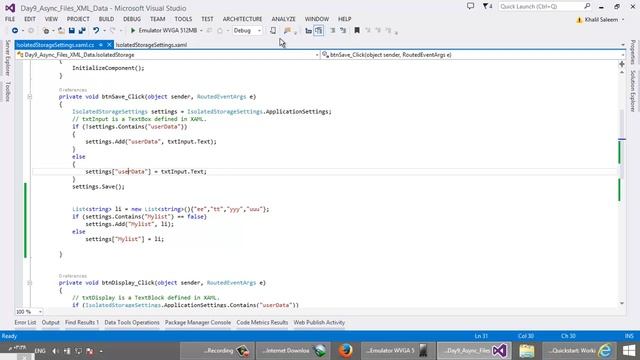Open the emulator target dropdown arrow

(x=201, y=31)
